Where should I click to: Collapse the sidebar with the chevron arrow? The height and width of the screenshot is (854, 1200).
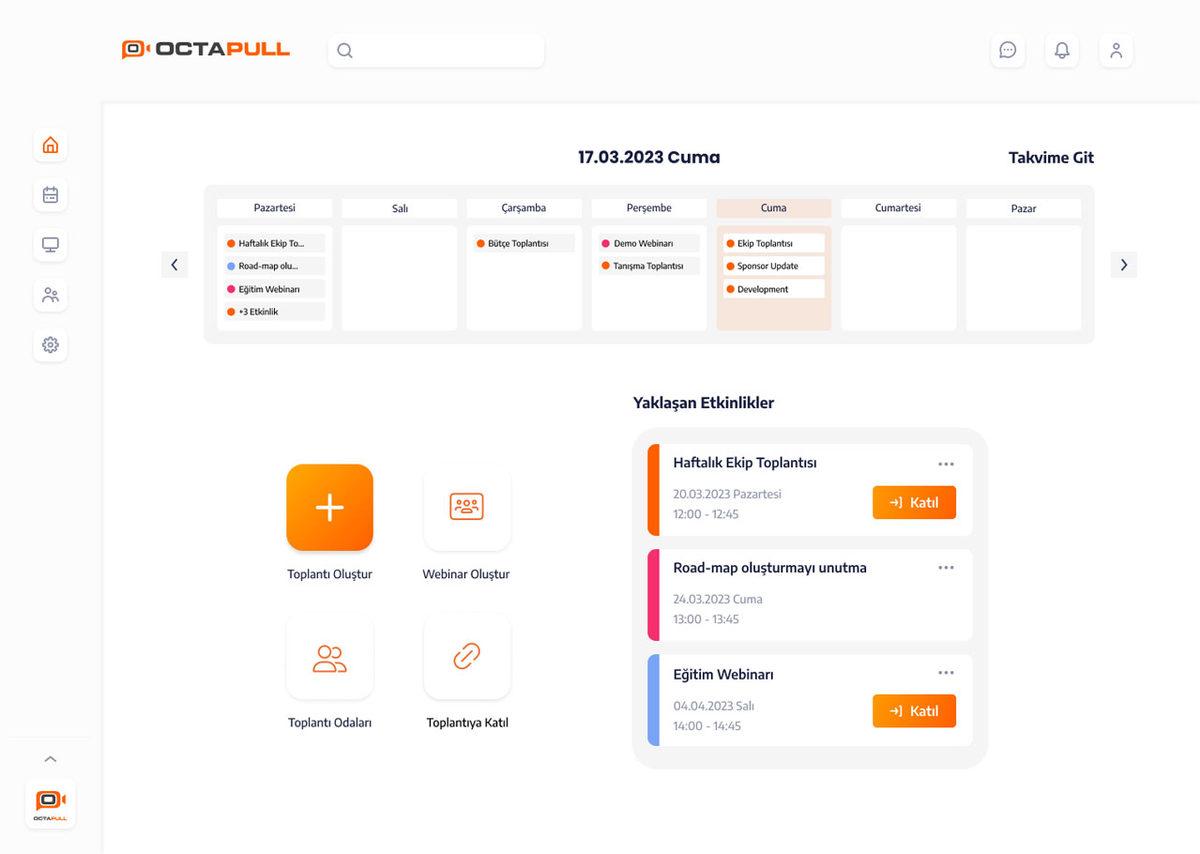click(x=50, y=758)
